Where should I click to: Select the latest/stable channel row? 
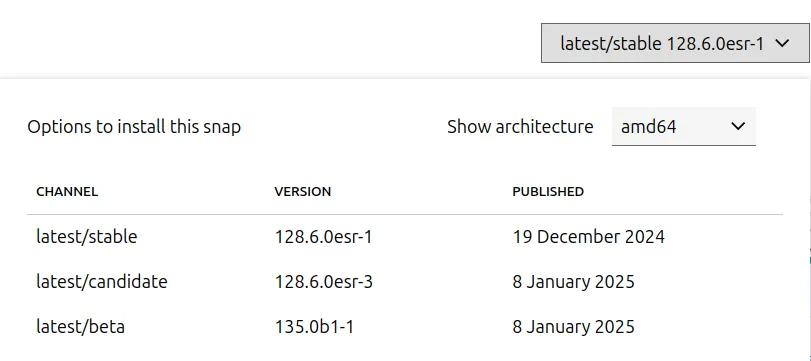coord(405,237)
